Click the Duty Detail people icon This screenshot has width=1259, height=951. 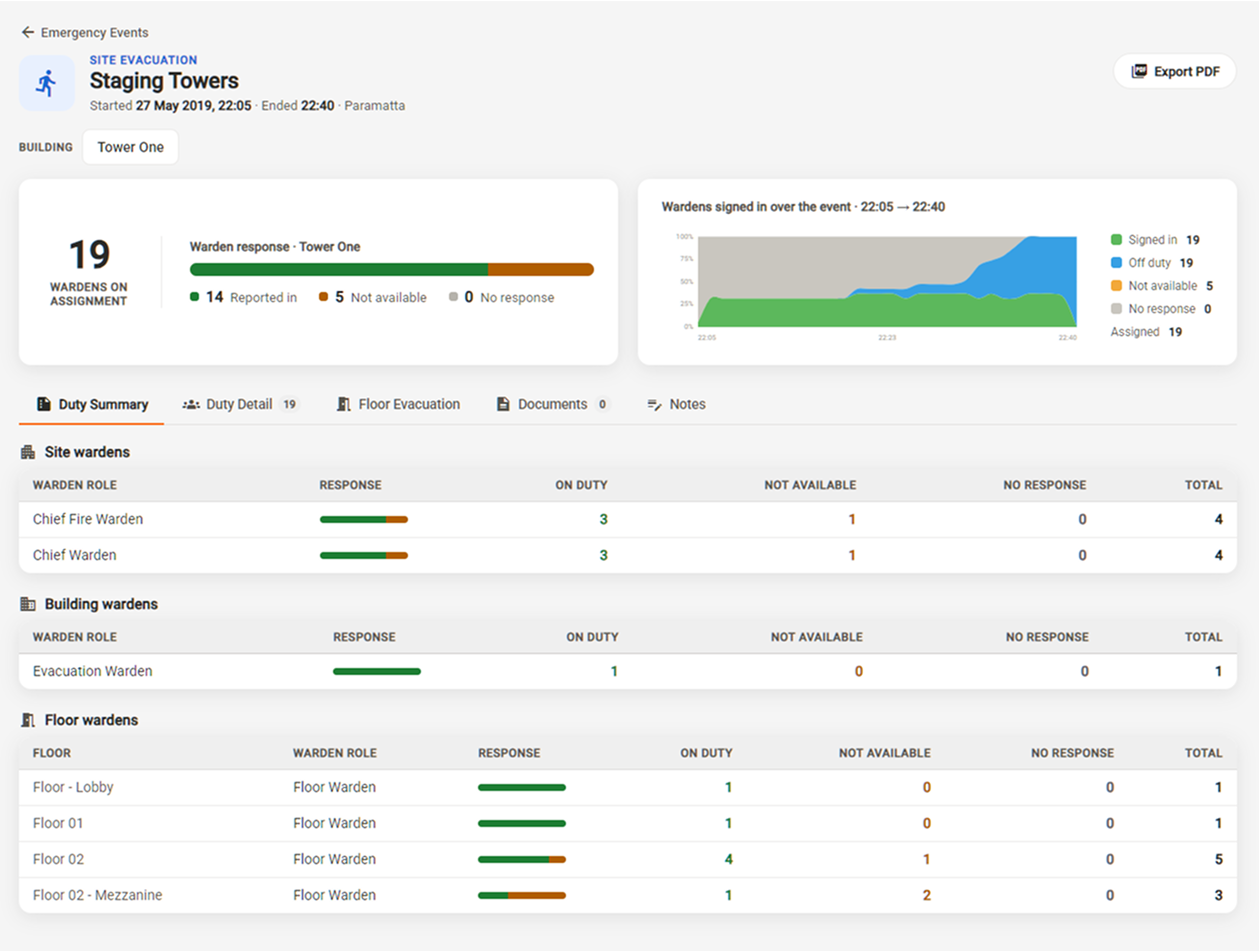tap(191, 405)
